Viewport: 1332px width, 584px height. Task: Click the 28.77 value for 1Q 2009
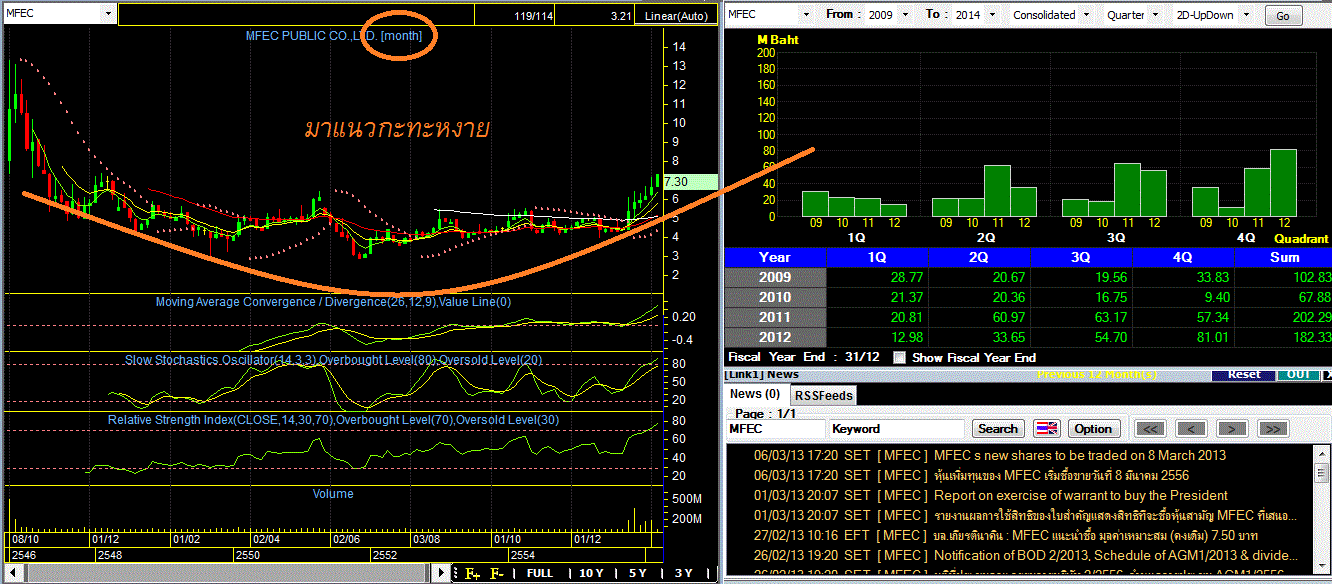(x=907, y=277)
